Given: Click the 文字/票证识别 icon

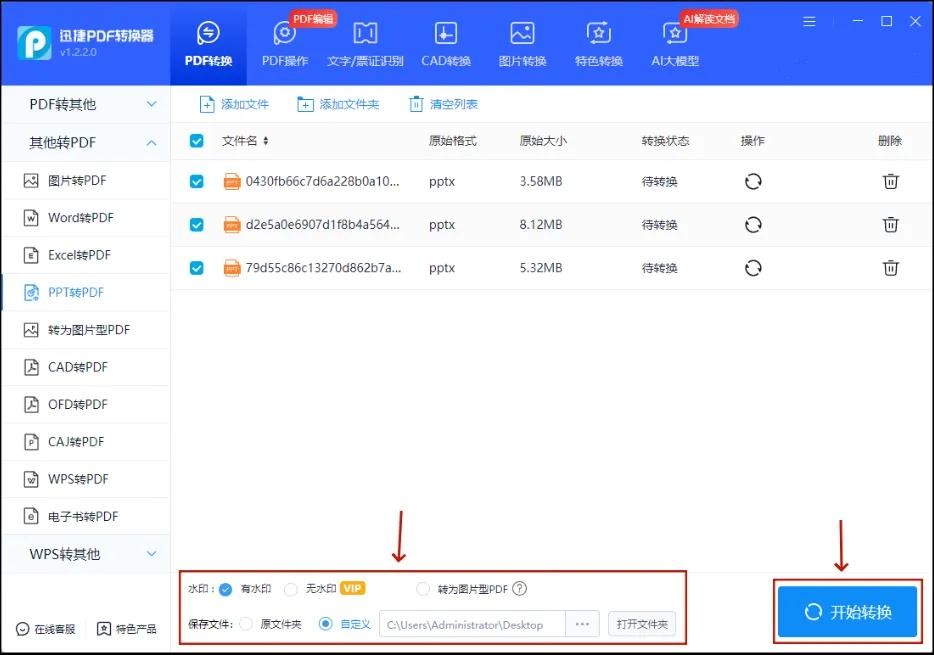Looking at the screenshot, I should coord(365,35).
